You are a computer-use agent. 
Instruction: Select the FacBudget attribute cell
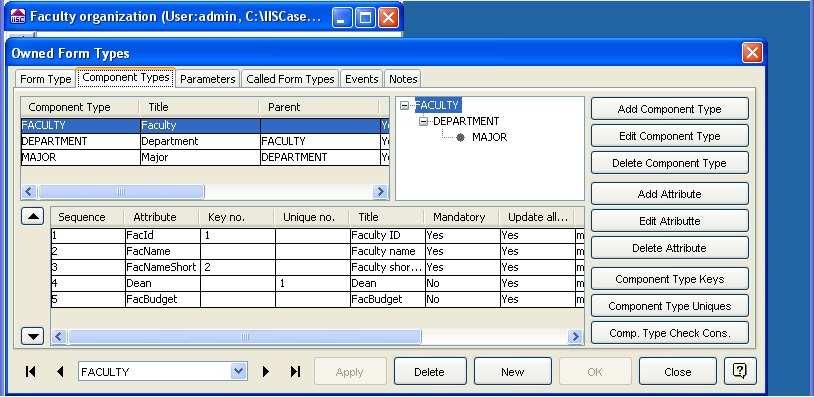pyautogui.click(x=162, y=300)
